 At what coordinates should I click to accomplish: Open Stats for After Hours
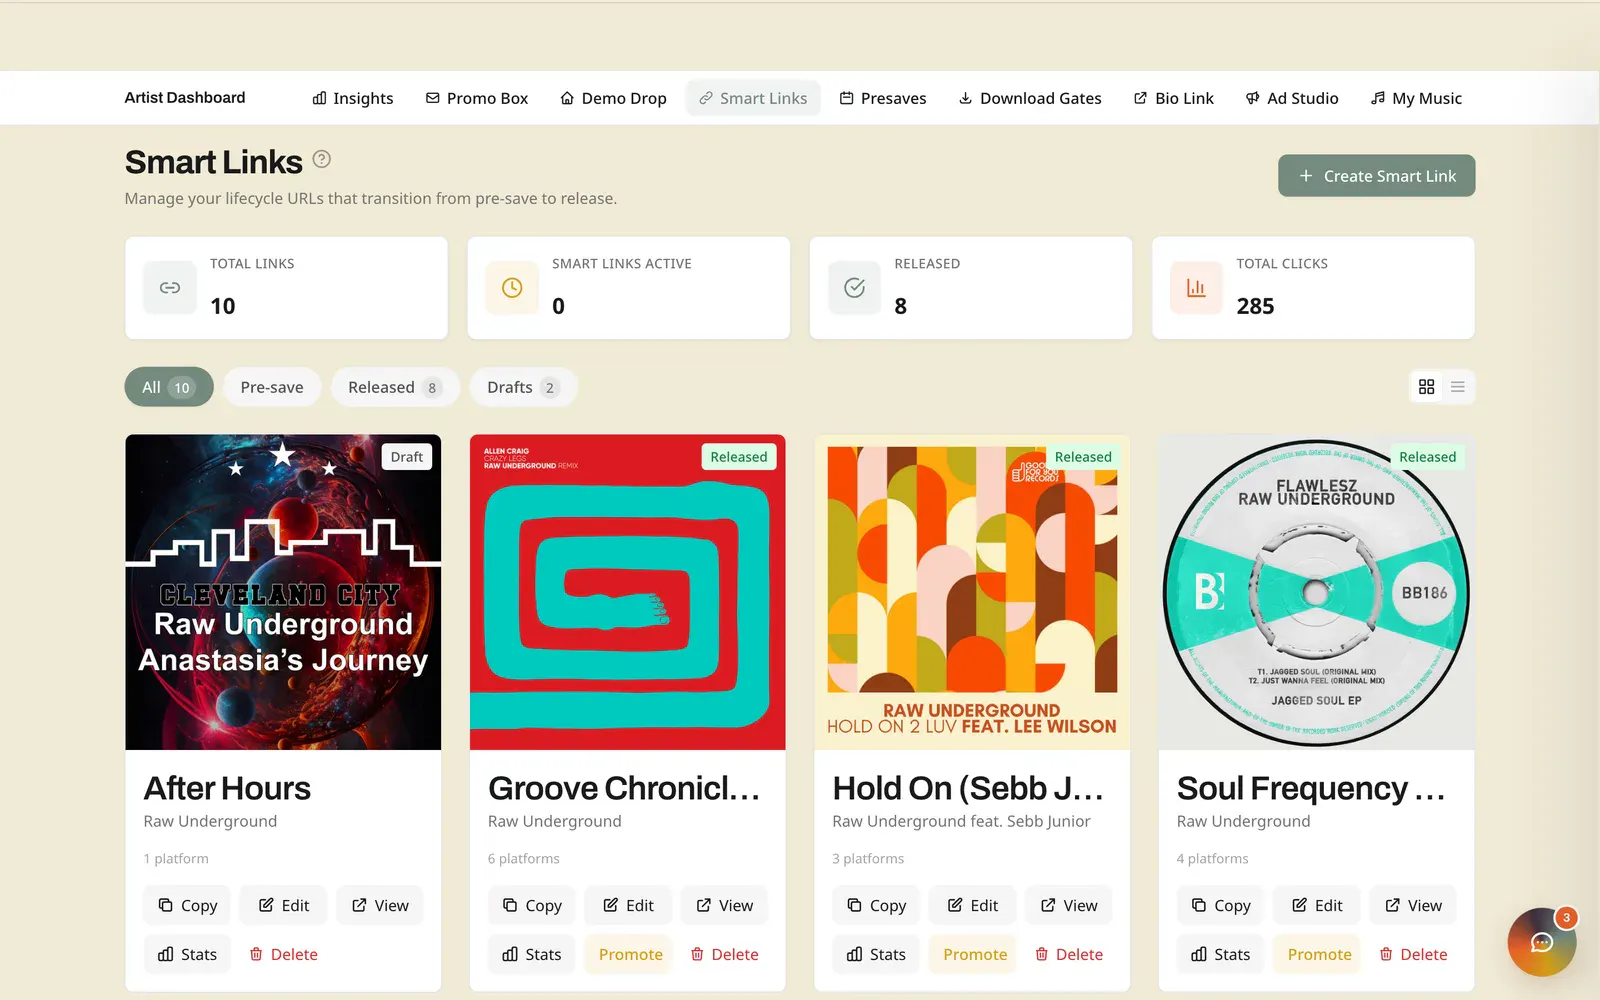(x=187, y=954)
